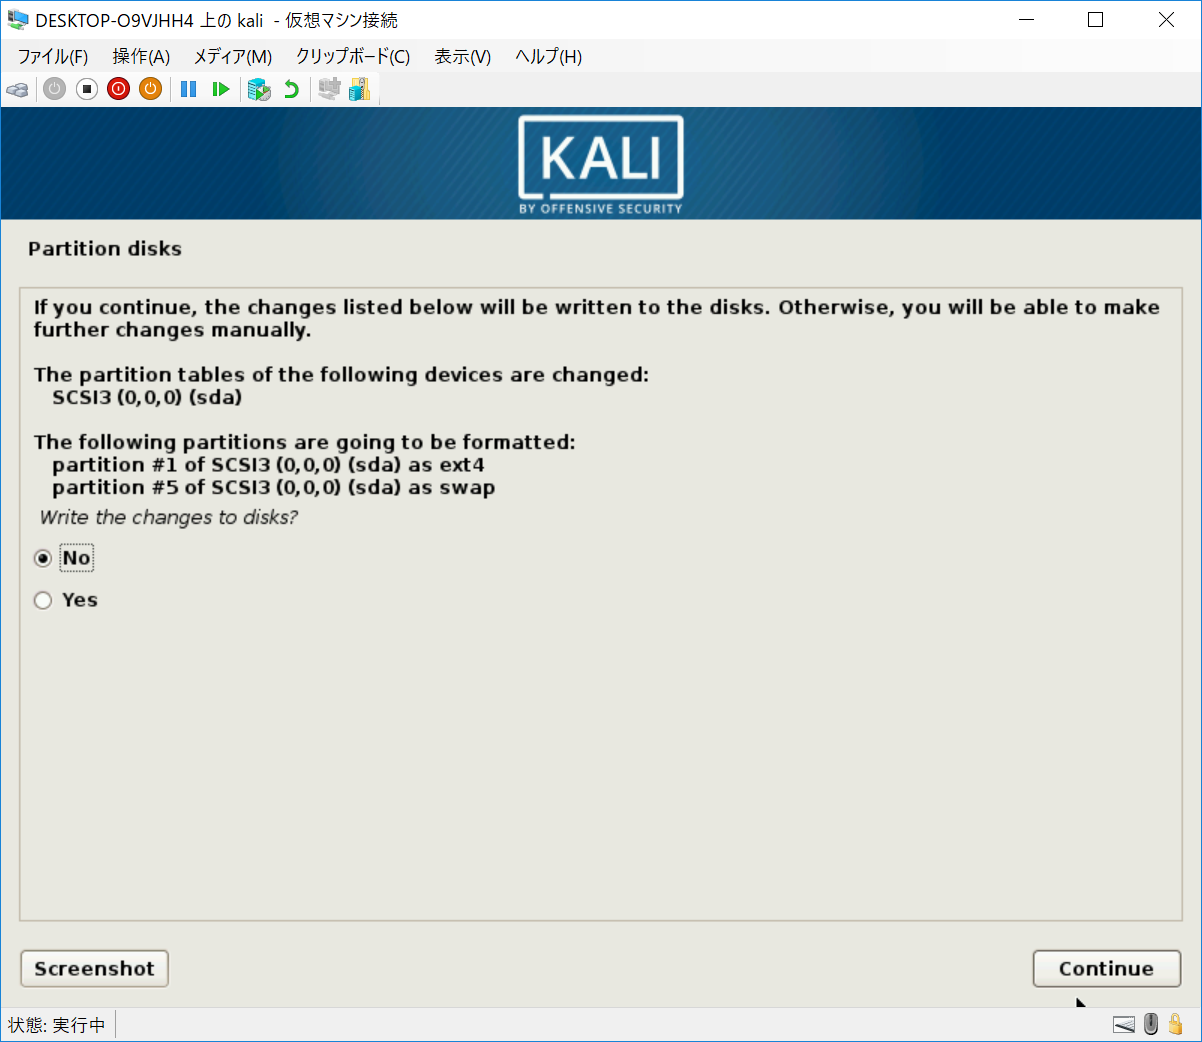Click the orange Save state icon
Image resolution: width=1202 pixels, height=1042 pixels.
151,90
